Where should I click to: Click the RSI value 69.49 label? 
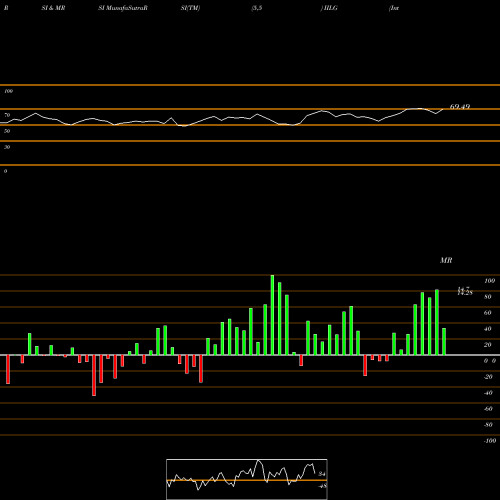click(x=460, y=107)
